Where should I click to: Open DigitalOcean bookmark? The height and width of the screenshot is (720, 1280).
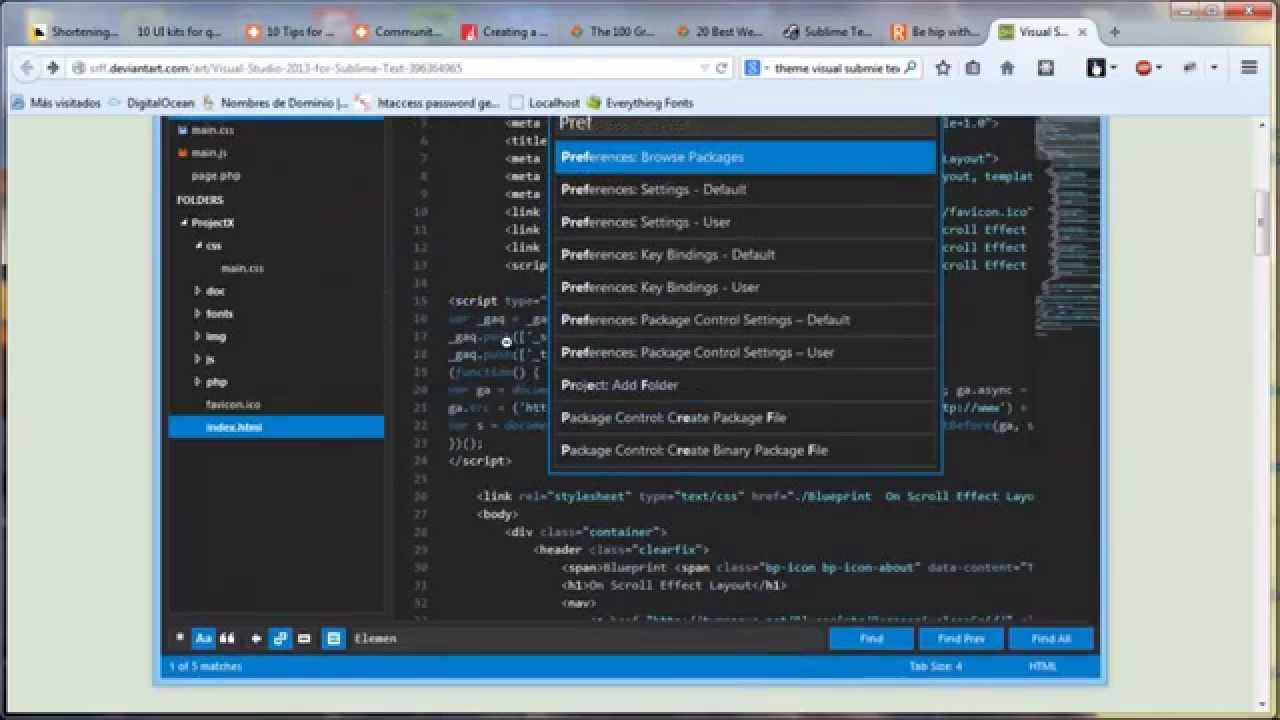point(151,102)
